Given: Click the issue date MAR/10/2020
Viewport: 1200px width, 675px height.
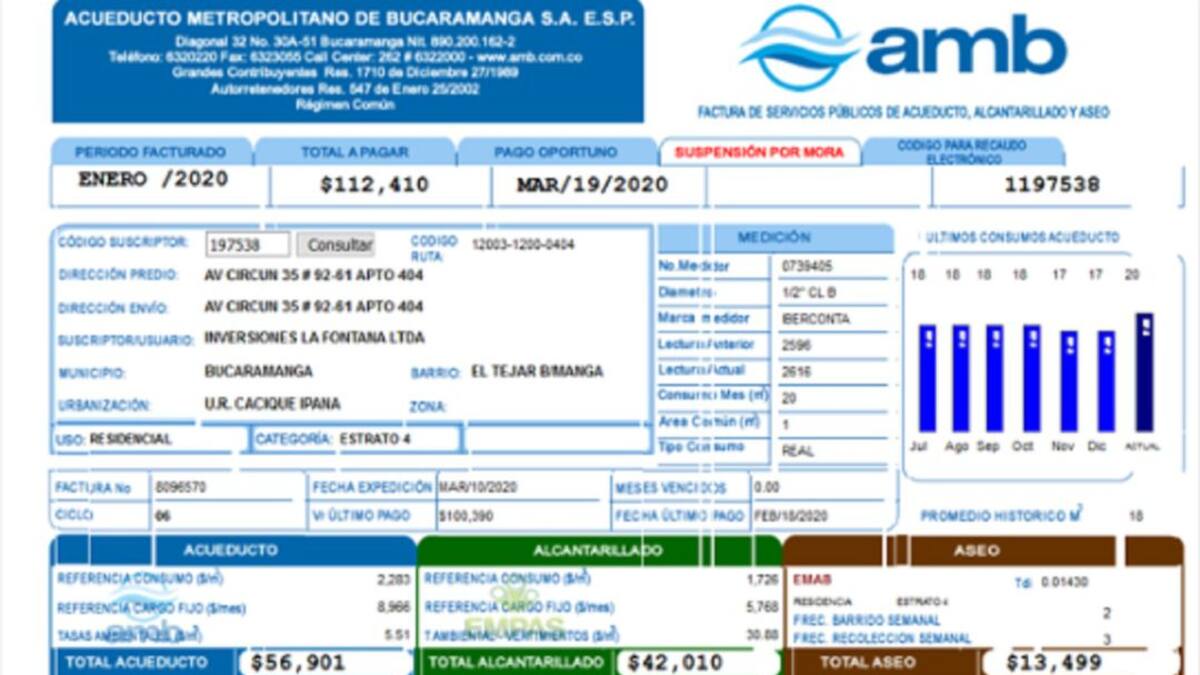Looking at the screenshot, I should [x=477, y=487].
